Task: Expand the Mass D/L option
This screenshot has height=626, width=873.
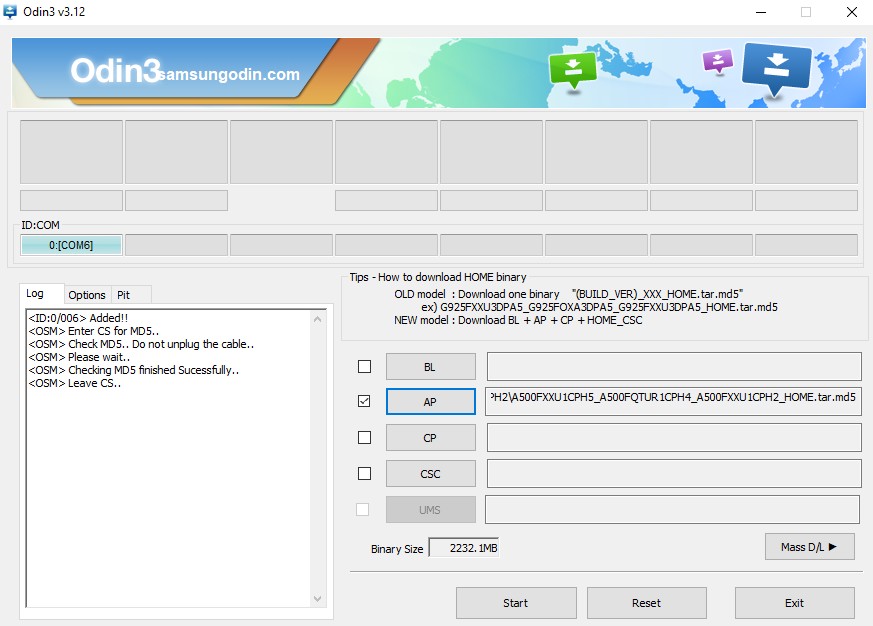Action: 810,547
